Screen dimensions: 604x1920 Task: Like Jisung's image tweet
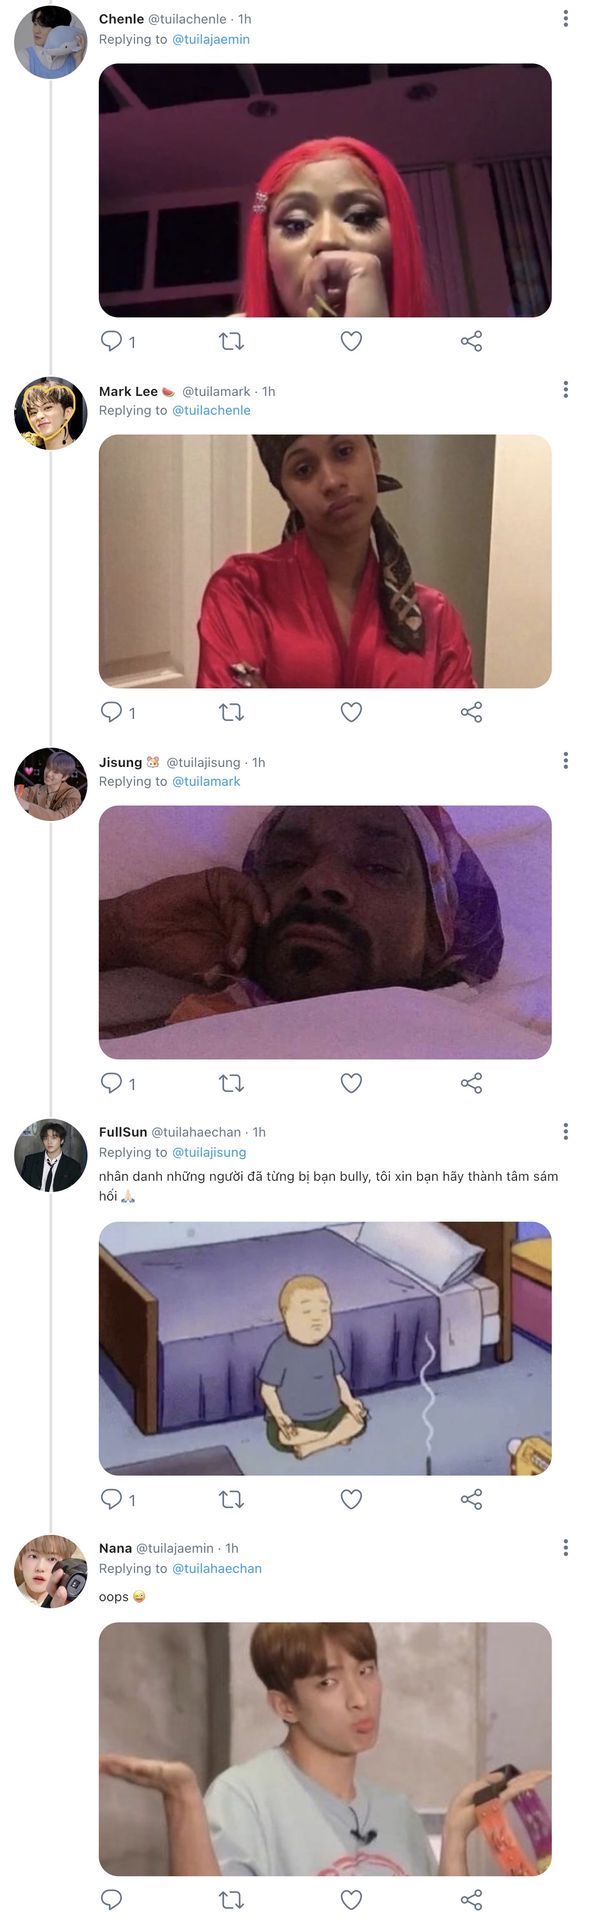(x=351, y=1083)
